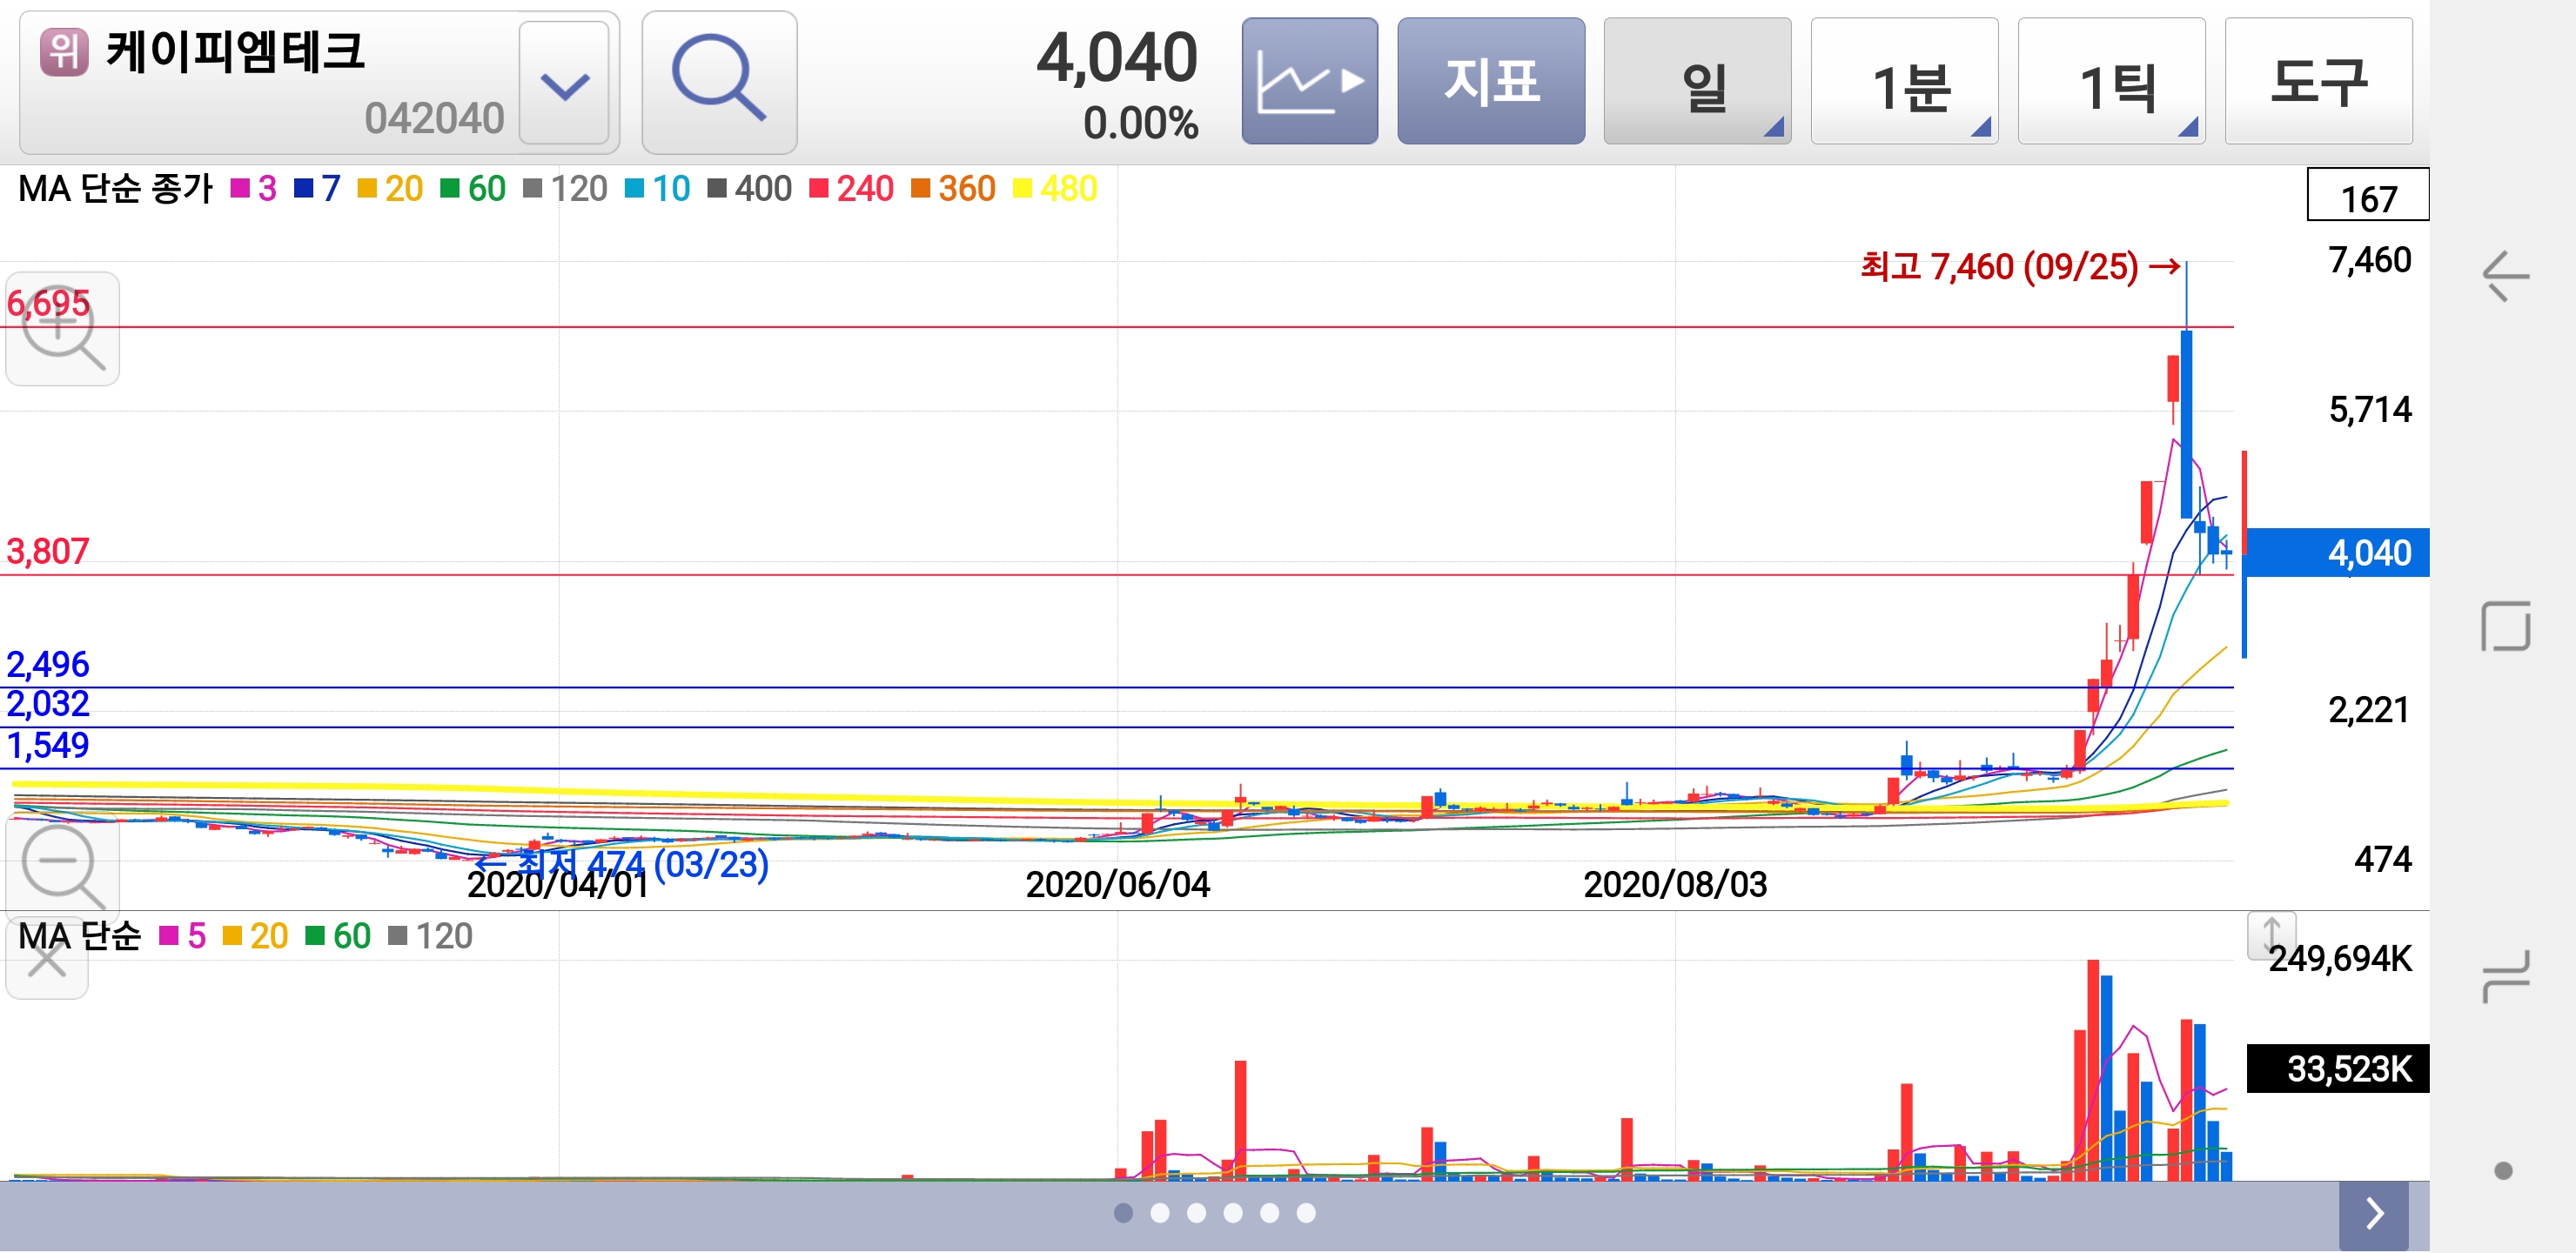Viewport: 2576px width, 1253px height.
Task: Click the vertical resize arrow icon on volume panel
Action: pos(2271,935)
